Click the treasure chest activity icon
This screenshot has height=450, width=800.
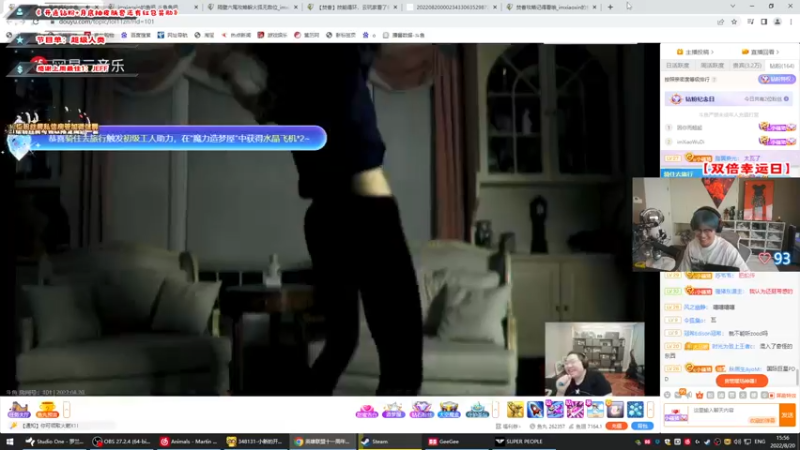(449, 409)
